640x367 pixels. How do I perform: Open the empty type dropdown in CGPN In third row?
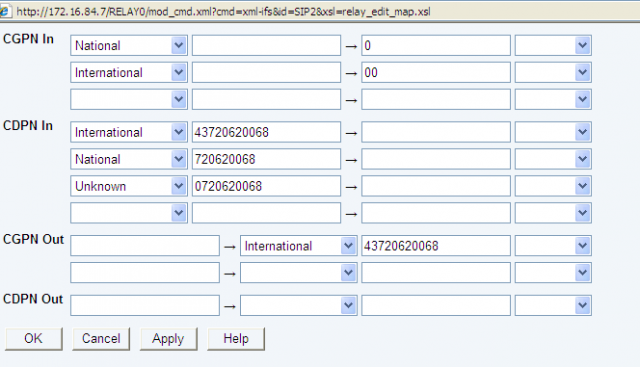click(x=129, y=100)
